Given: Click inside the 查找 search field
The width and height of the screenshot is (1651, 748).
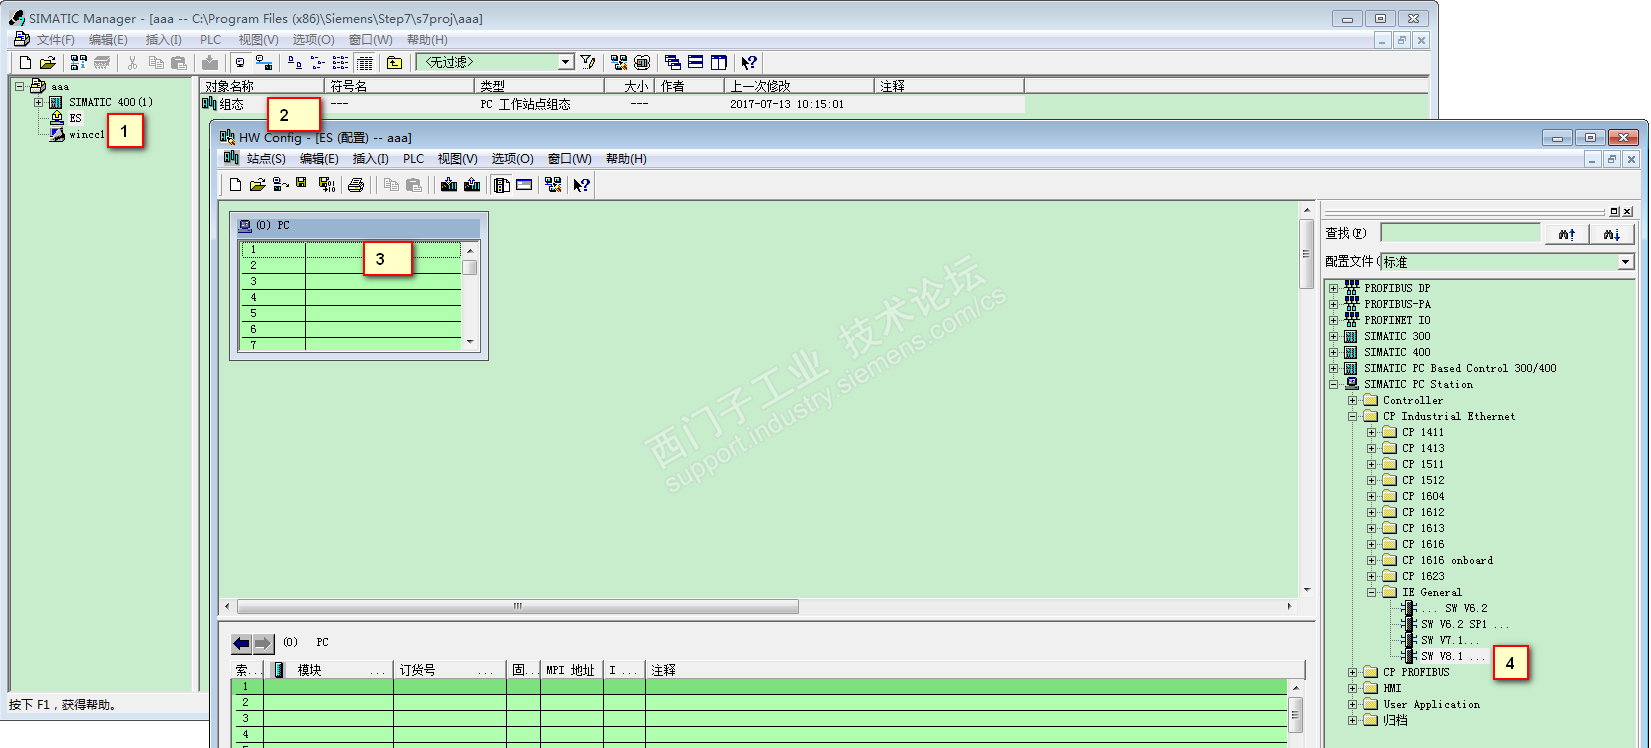Looking at the screenshot, I should pyautogui.click(x=1460, y=233).
